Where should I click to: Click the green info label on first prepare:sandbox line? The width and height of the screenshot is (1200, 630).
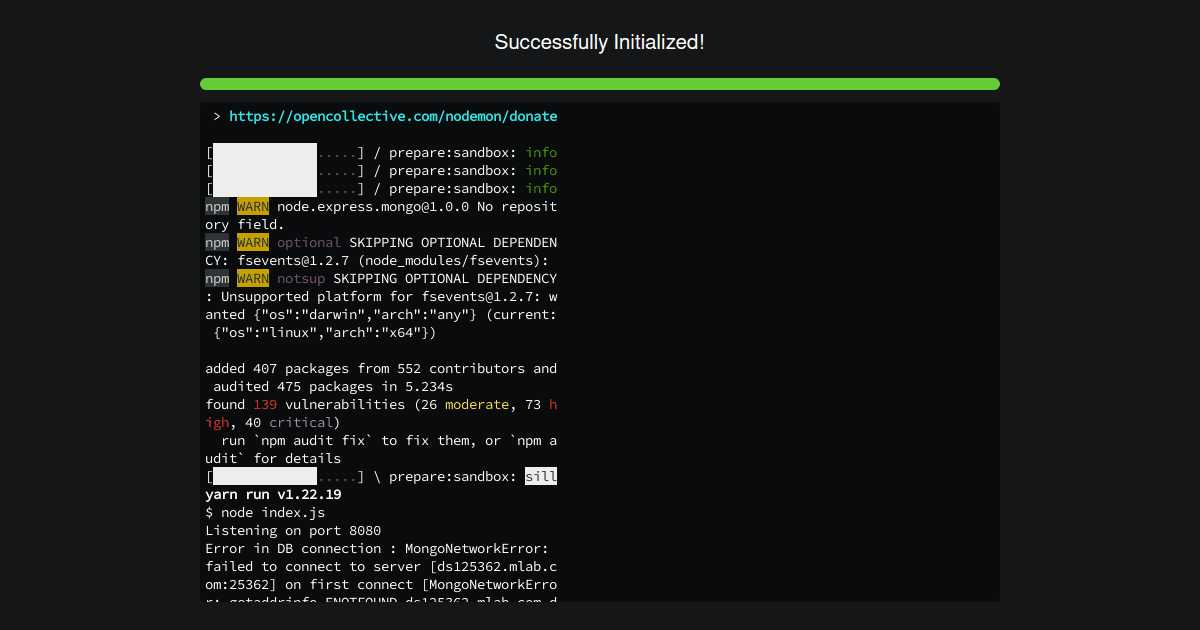coord(541,152)
